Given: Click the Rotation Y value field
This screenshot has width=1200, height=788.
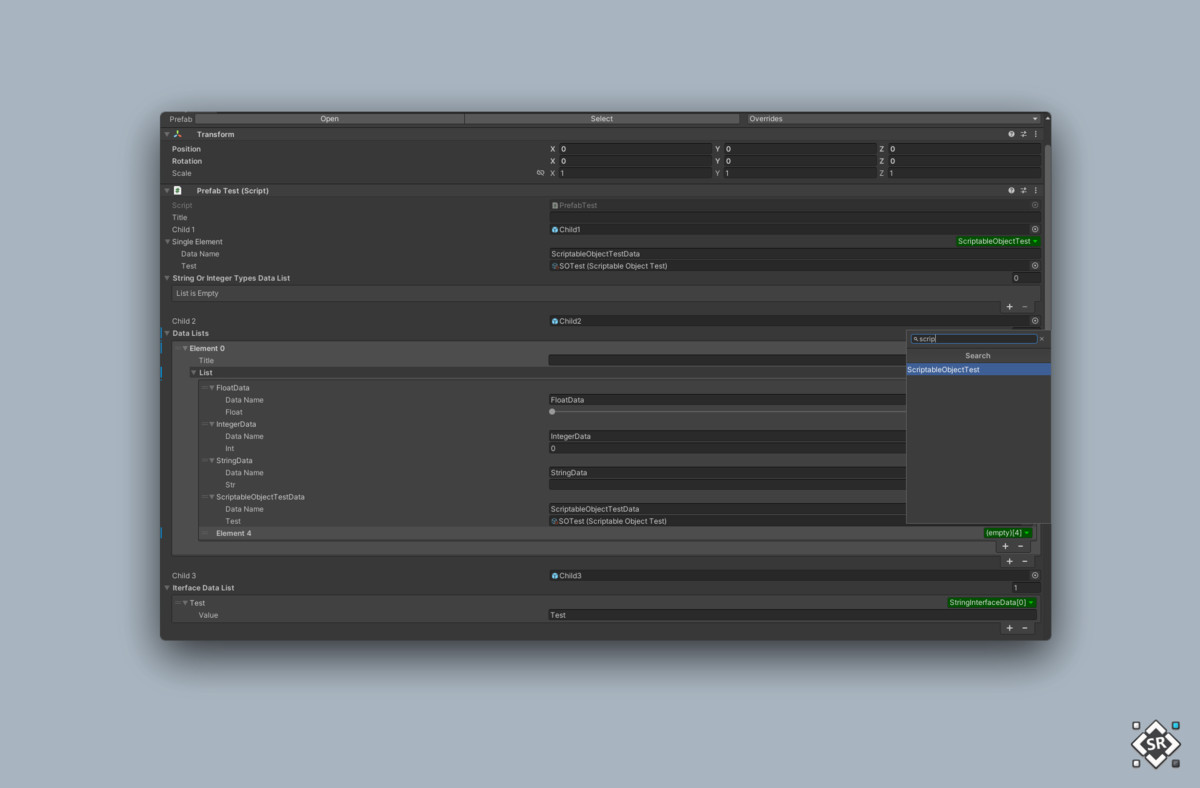Looking at the screenshot, I should 799,161.
